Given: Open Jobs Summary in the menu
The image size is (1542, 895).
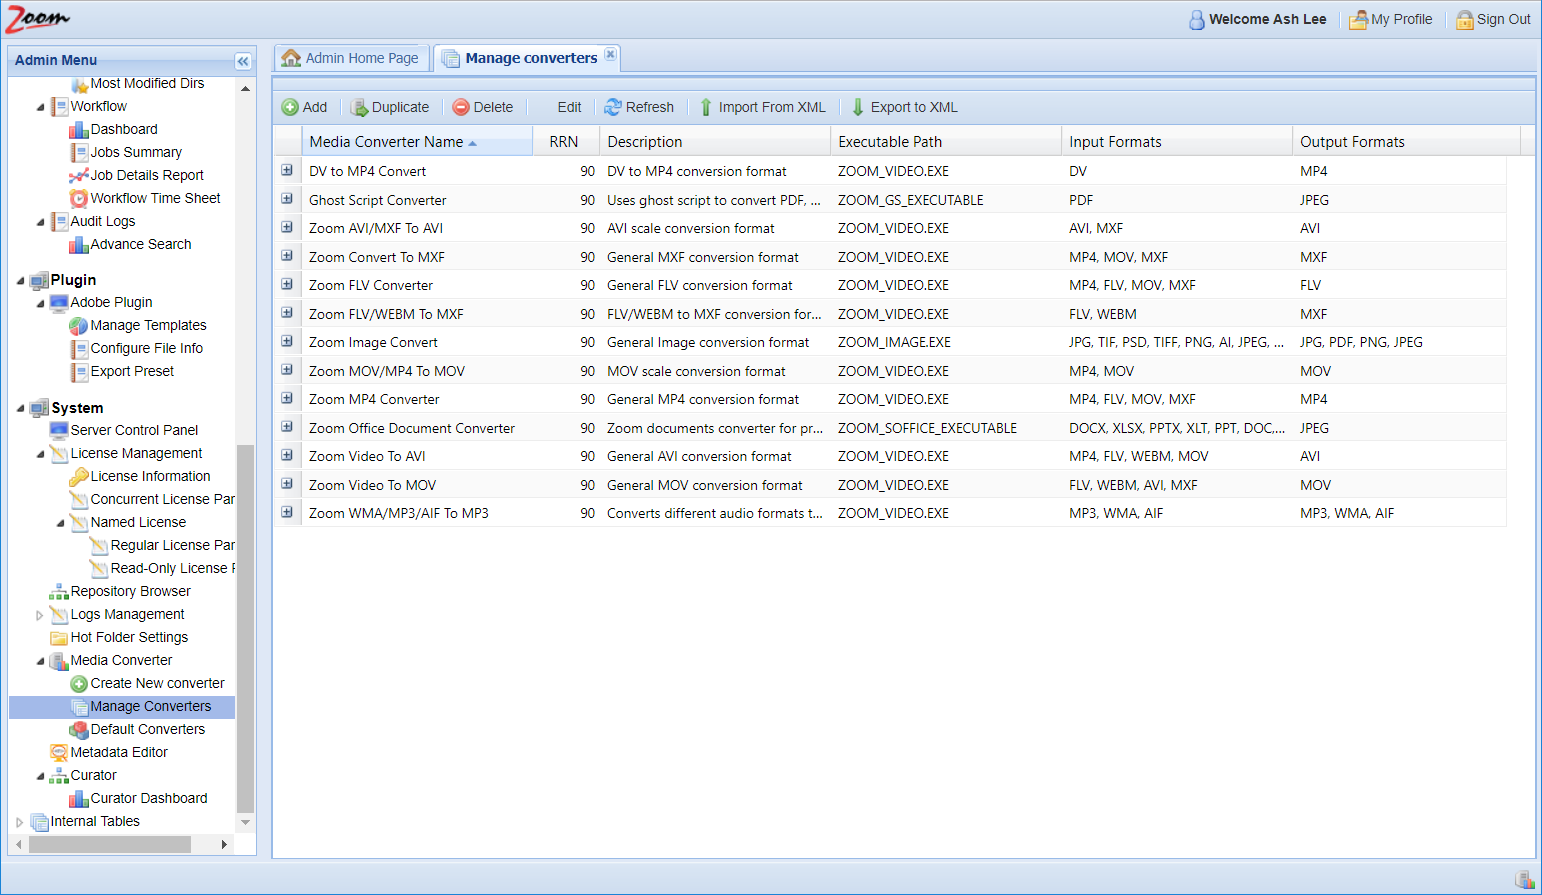Looking at the screenshot, I should [x=136, y=153].
